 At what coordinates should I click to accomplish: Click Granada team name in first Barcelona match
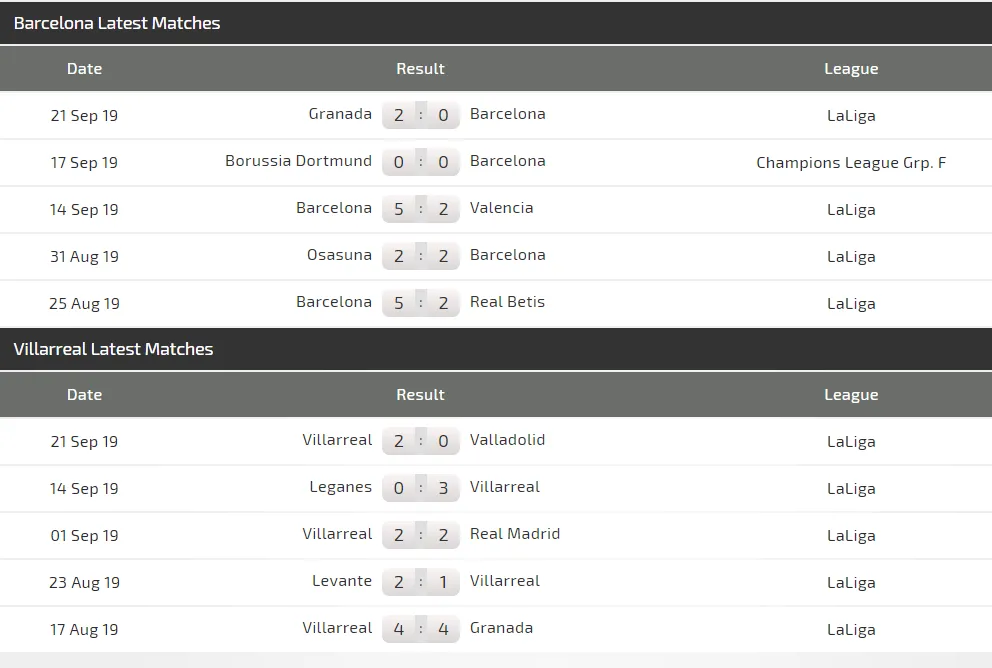(340, 114)
